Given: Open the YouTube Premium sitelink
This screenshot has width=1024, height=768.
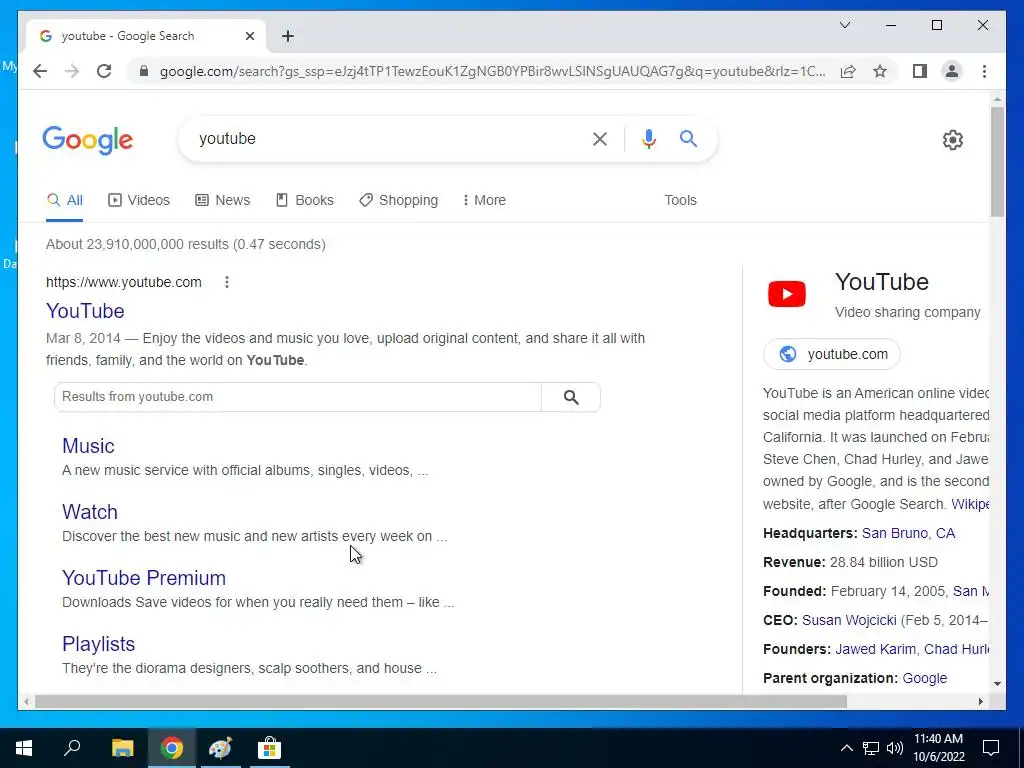Looking at the screenshot, I should [x=144, y=578].
